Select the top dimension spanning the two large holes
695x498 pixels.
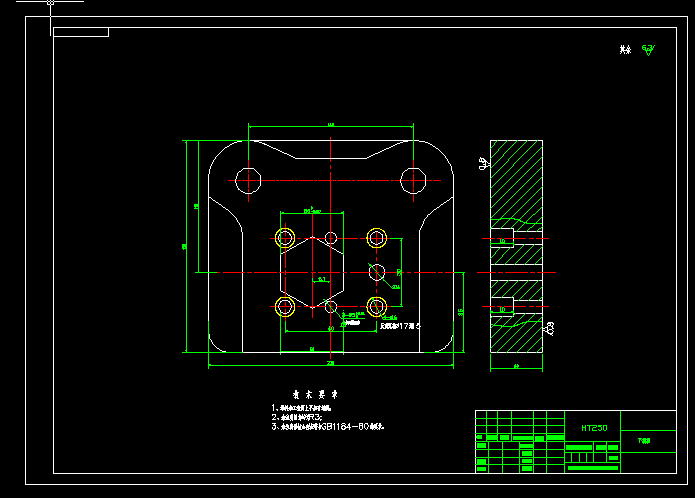[331, 125]
